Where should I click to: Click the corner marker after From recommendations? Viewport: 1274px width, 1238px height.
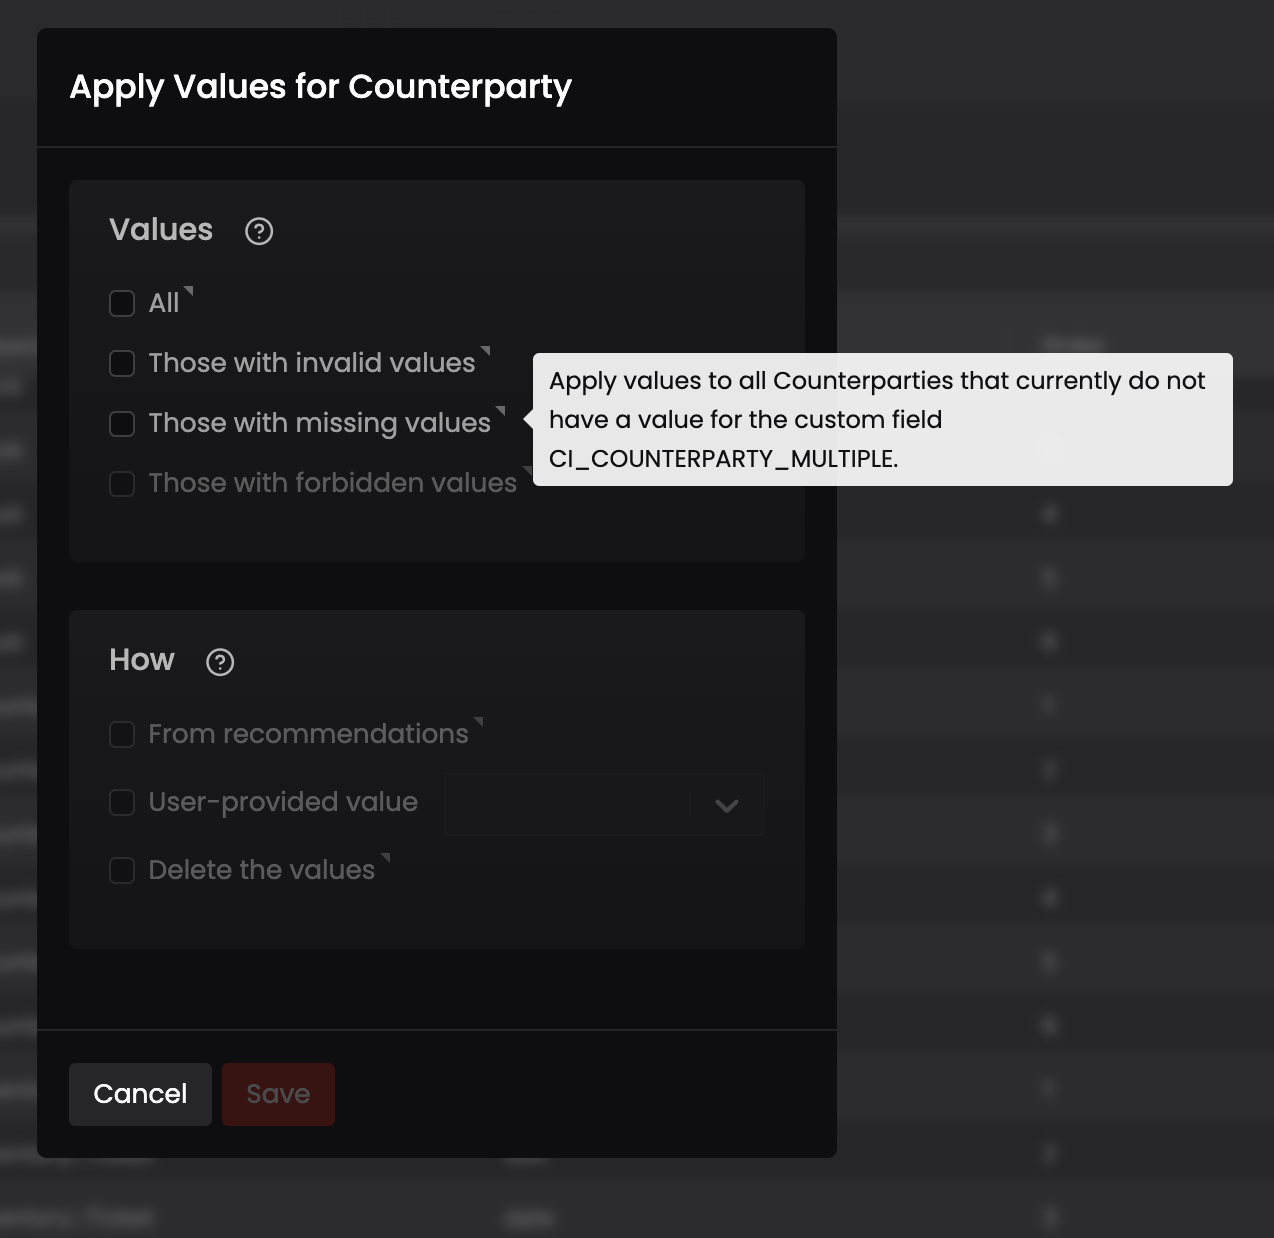click(479, 722)
